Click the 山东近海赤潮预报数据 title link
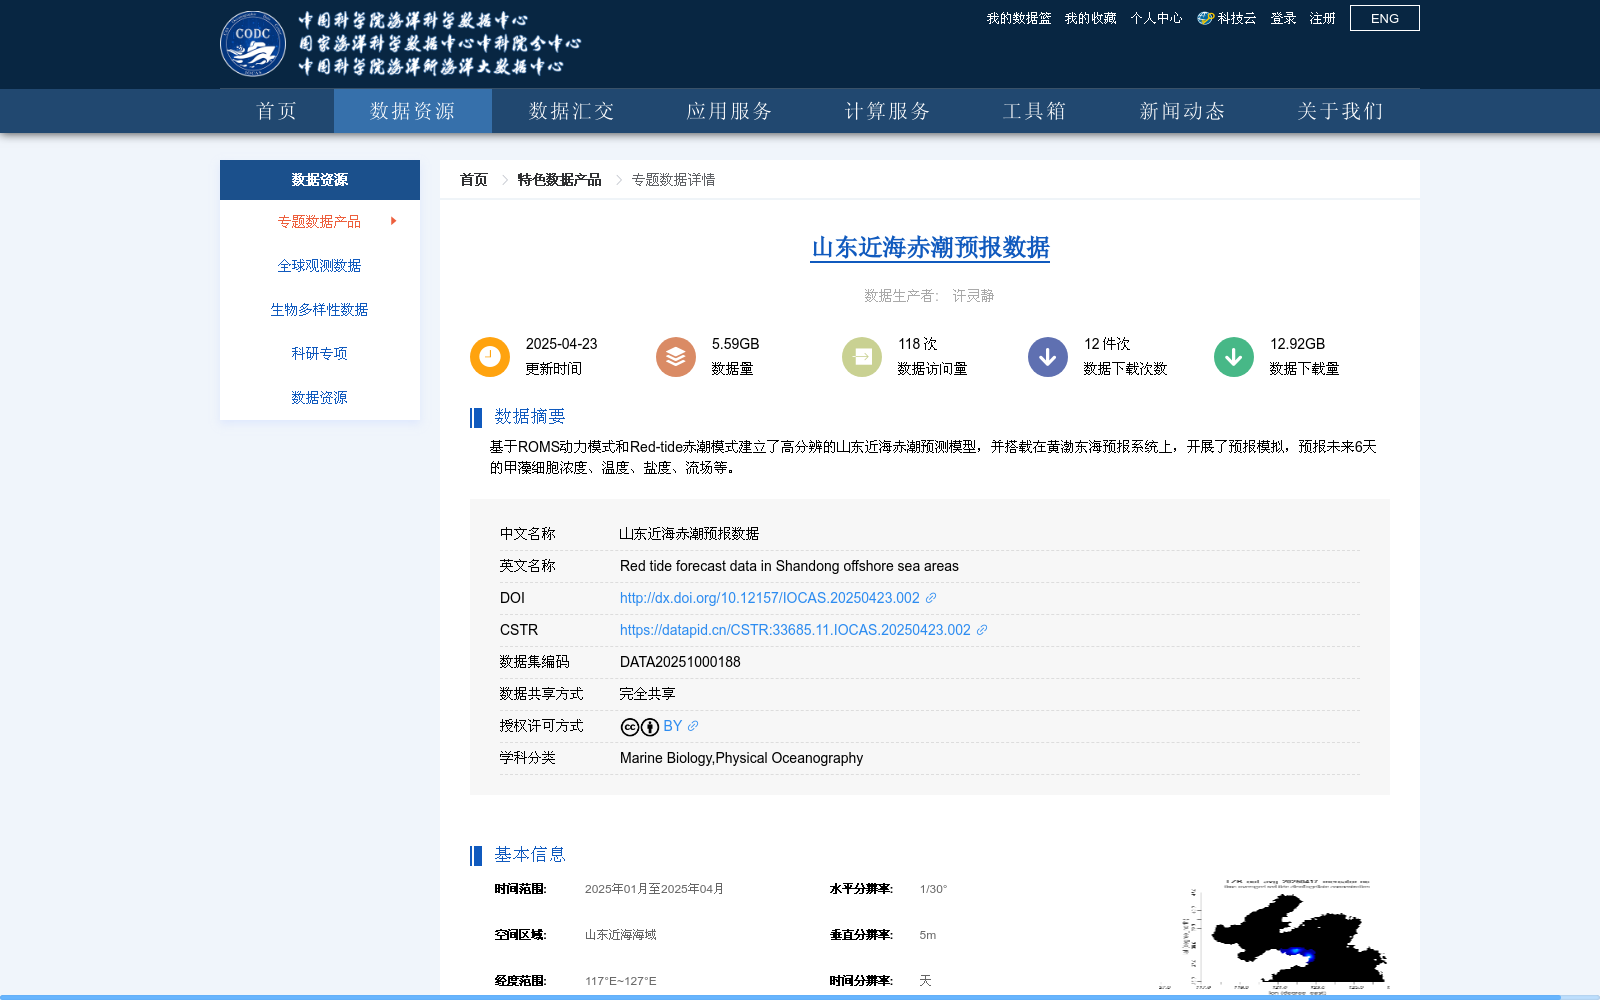 (x=930, y=247)
